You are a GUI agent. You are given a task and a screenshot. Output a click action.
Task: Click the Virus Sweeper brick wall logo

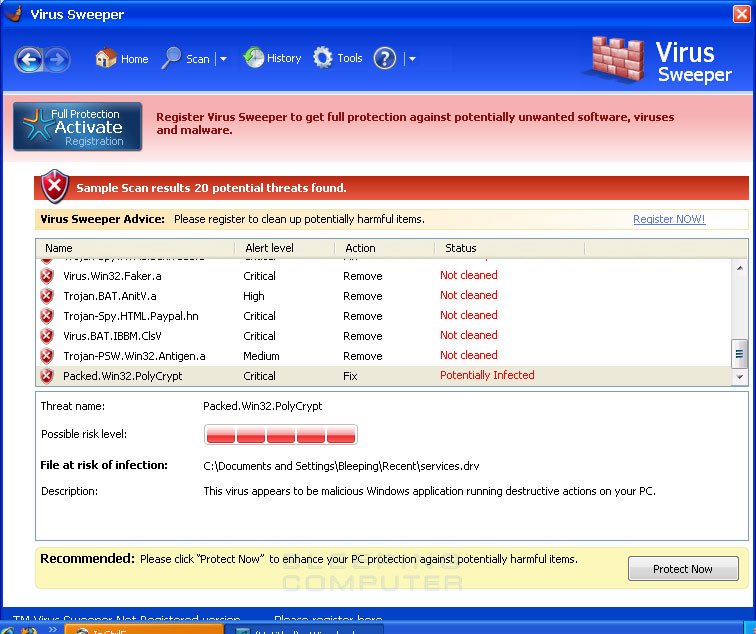(x=618, y=59)
